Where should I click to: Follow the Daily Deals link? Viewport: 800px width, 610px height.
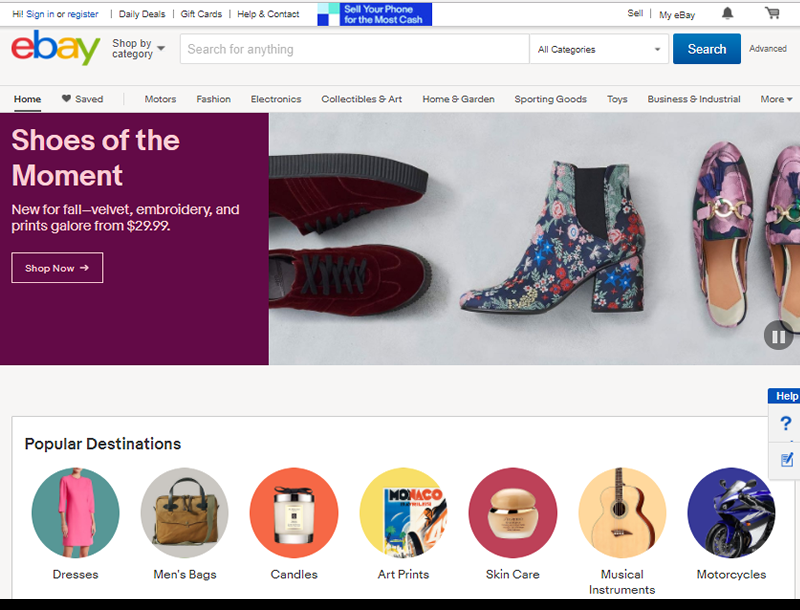pos(143,14)
